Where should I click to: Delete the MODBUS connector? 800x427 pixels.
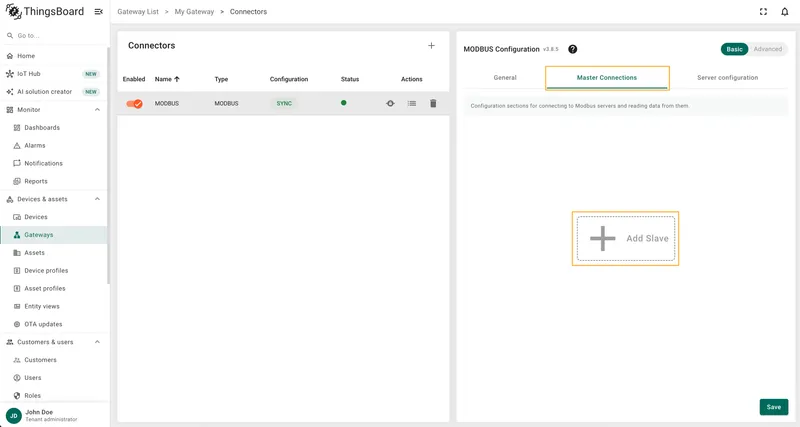433,104
